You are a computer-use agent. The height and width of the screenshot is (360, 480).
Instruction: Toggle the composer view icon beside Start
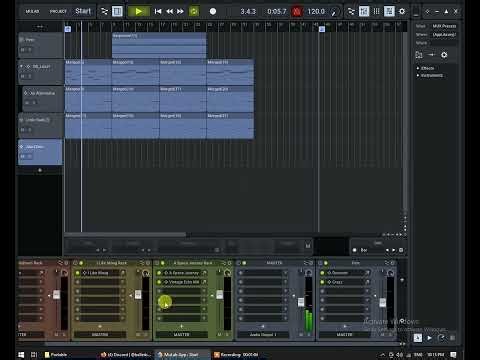coord(117,11)
